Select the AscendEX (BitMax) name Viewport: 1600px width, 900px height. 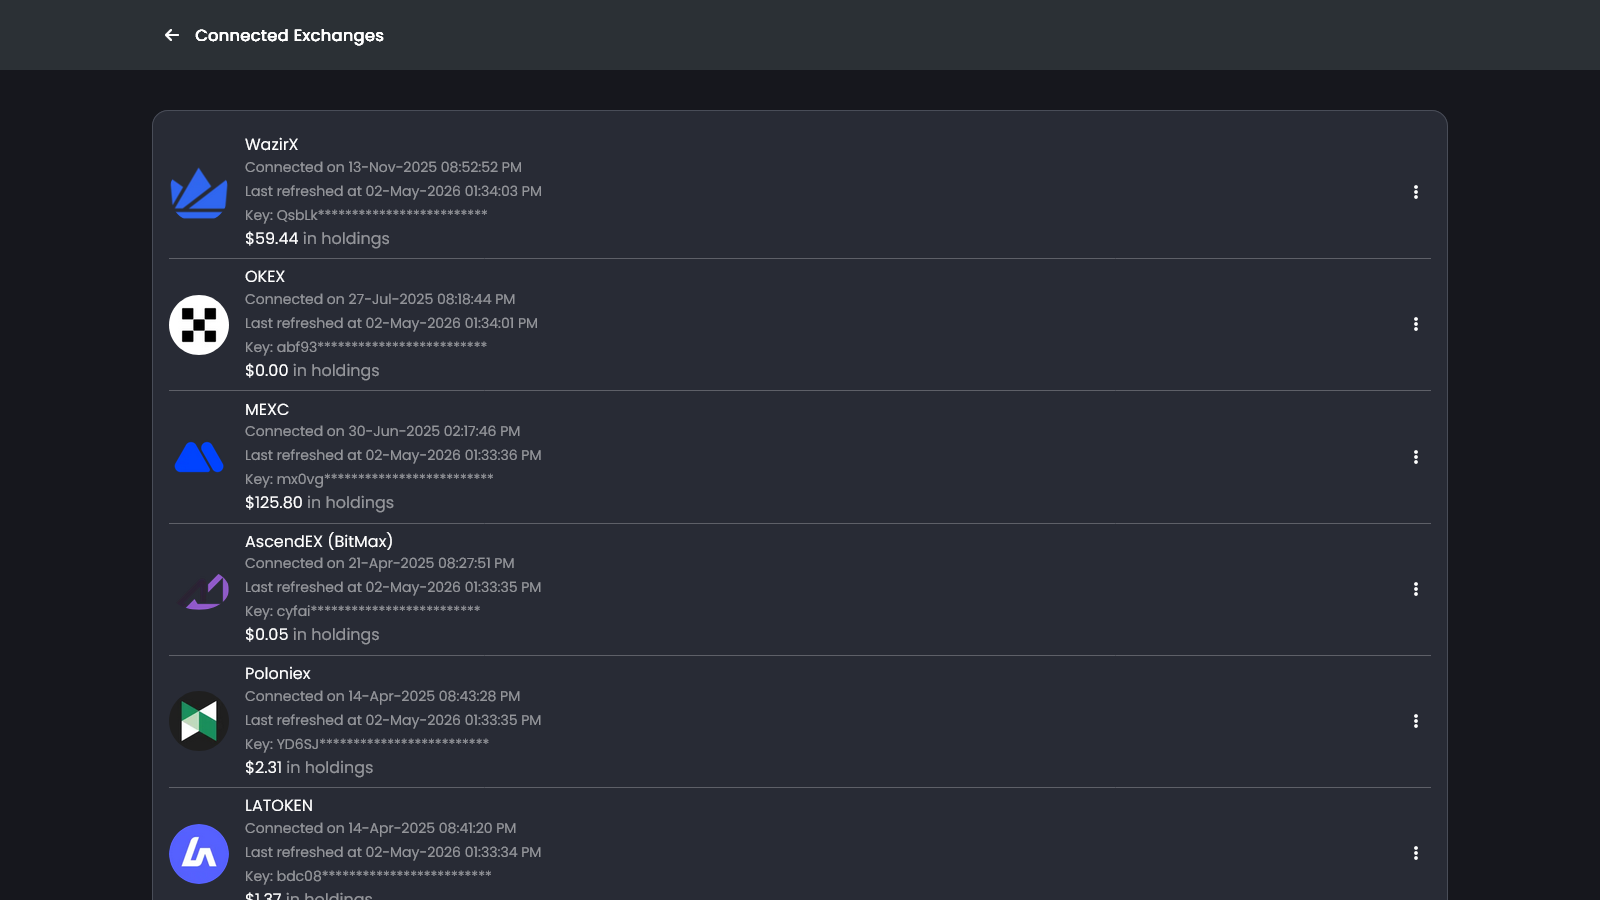[319, 541]
